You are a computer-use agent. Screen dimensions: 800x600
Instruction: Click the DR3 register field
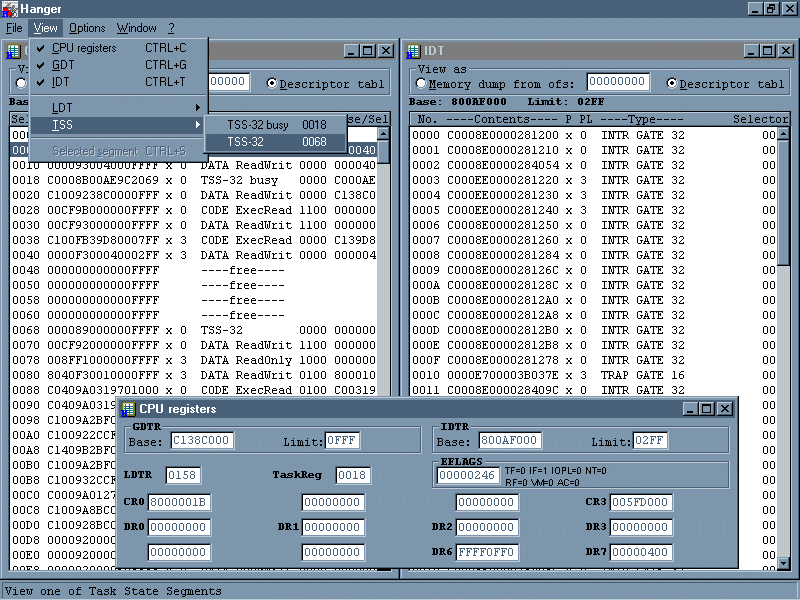[x=641, y=527]
